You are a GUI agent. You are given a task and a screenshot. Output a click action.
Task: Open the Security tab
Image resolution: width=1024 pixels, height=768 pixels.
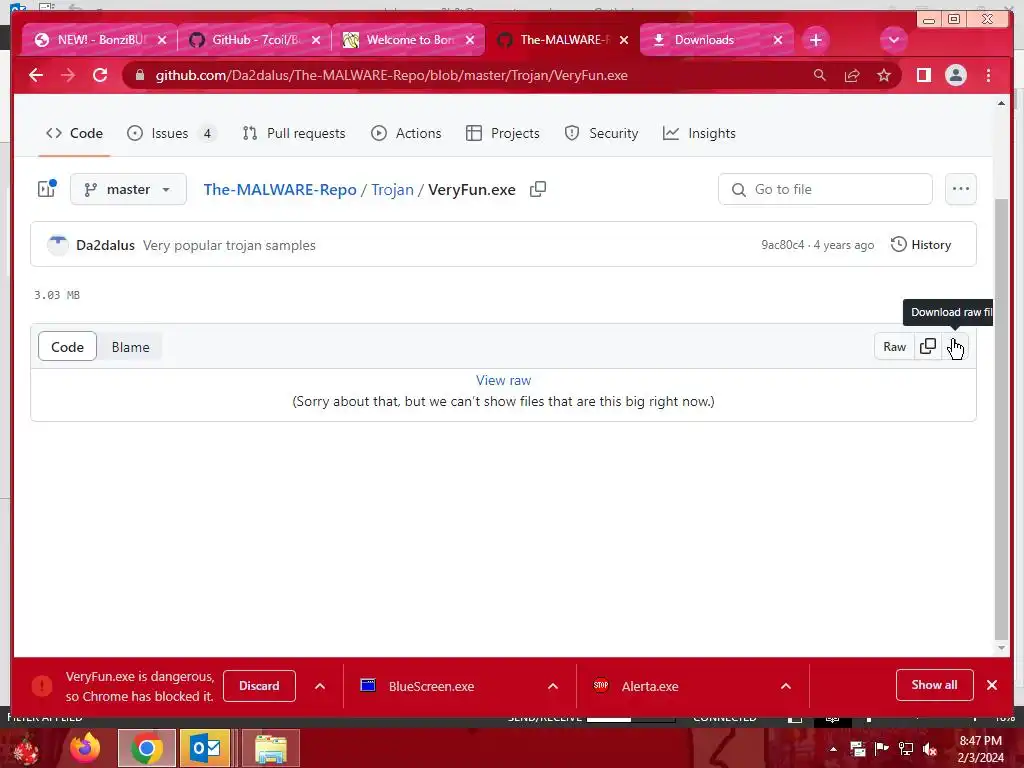point(601,133)
